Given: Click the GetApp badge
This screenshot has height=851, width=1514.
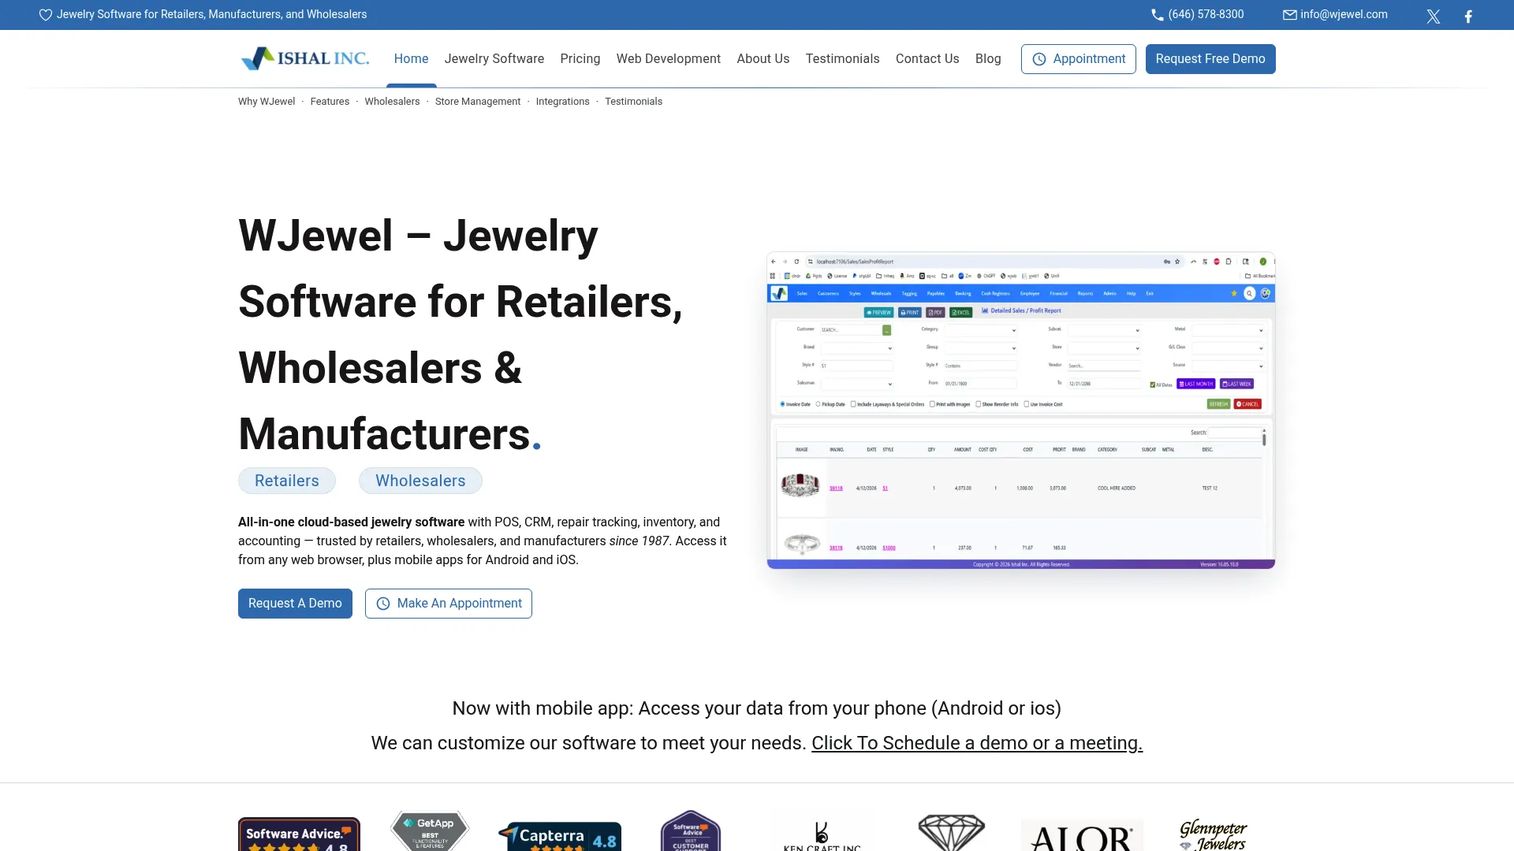Looking at the screenshot, I should tap(430, 831).
